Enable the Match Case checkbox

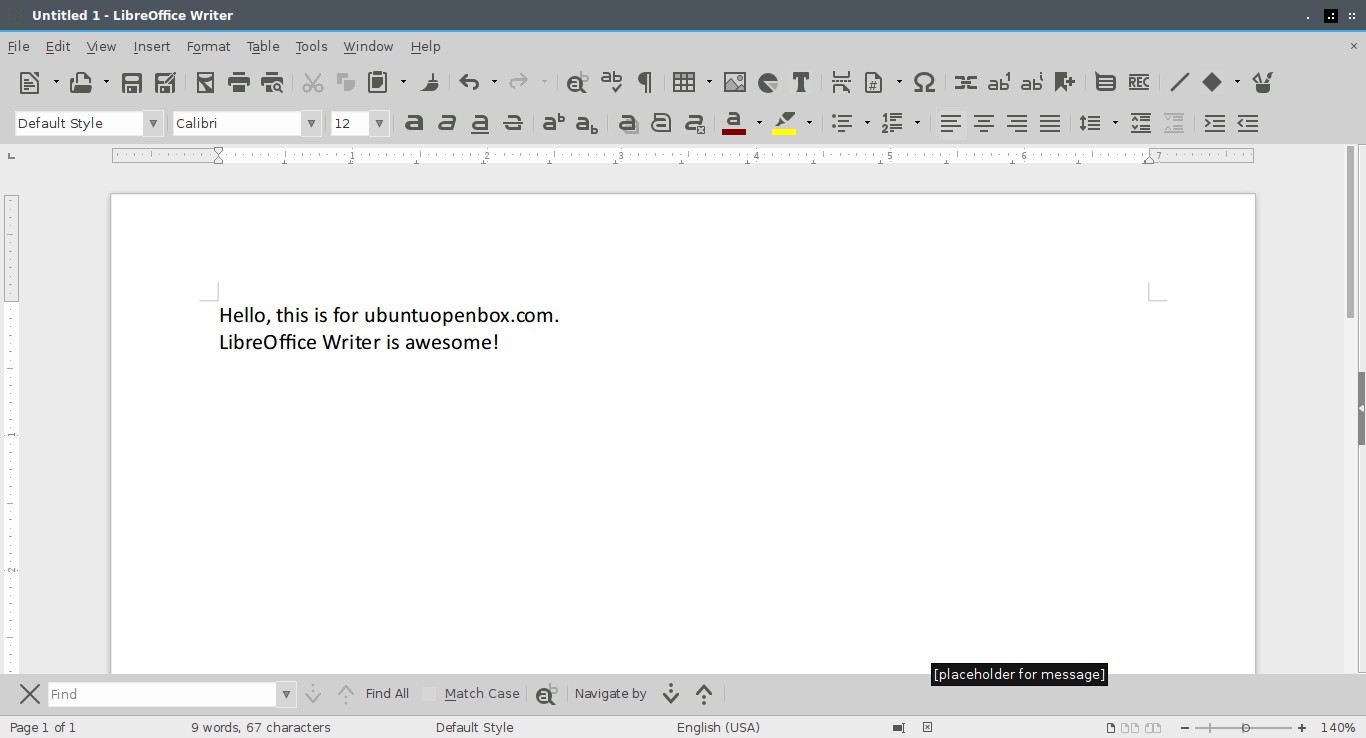point(430,694)
